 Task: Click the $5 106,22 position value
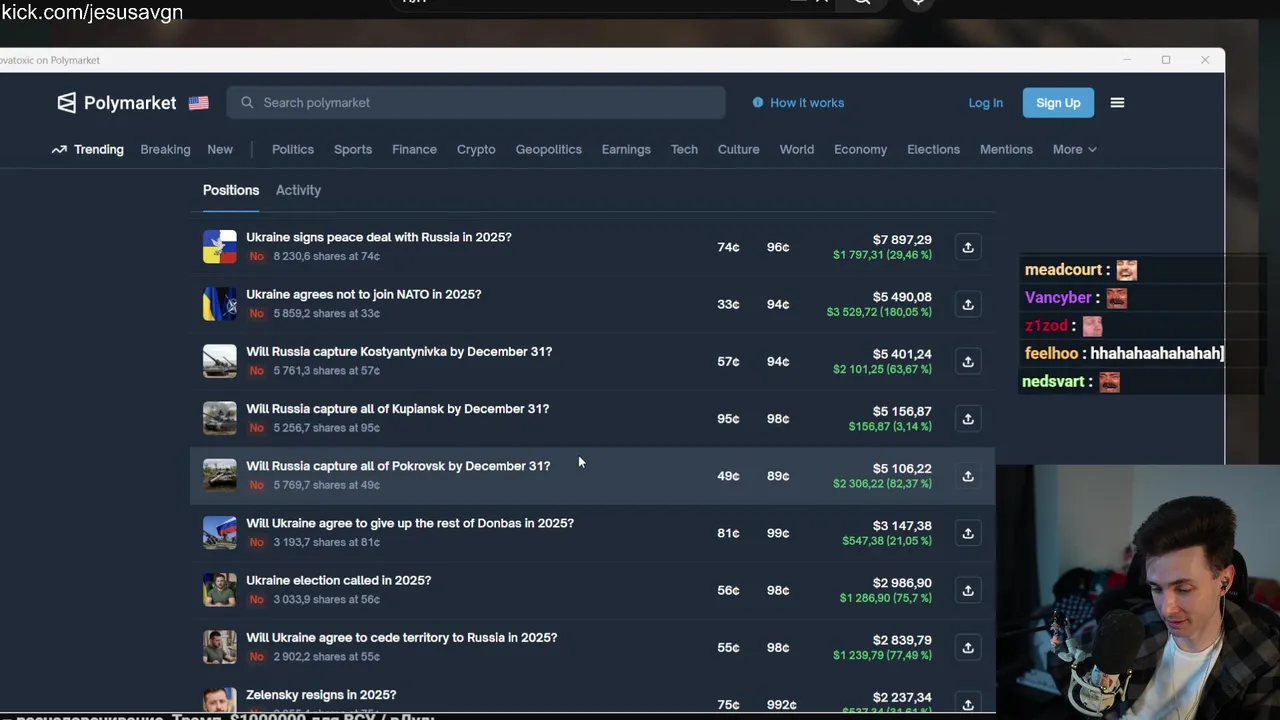(902, 468)
